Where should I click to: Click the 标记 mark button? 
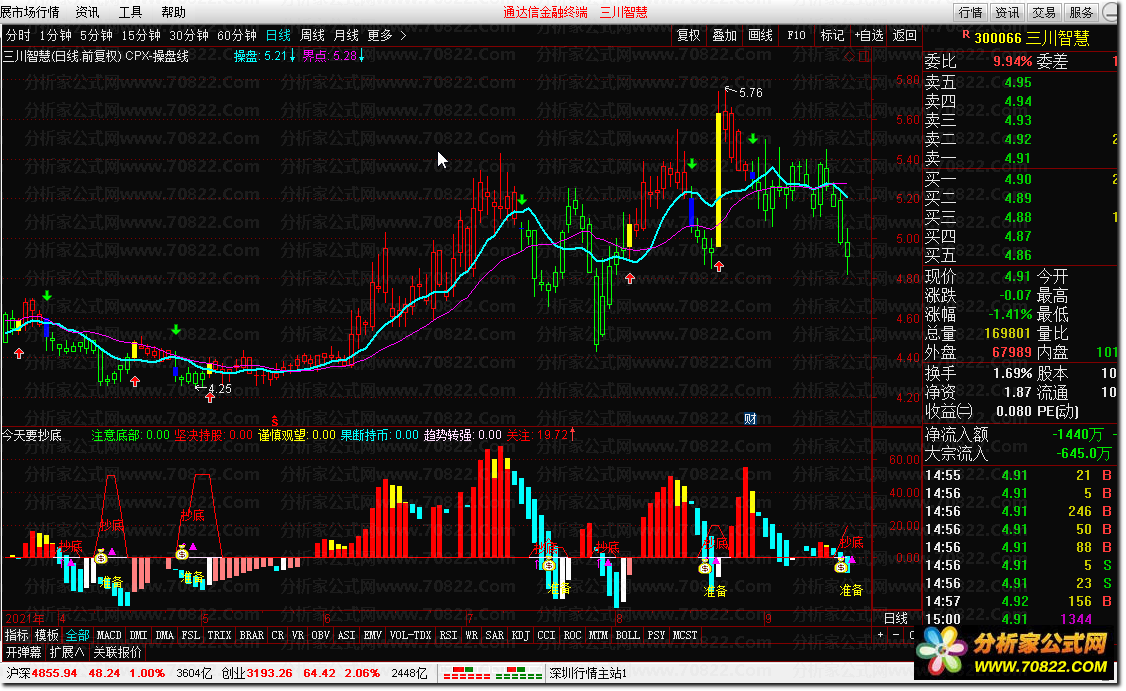832,35
